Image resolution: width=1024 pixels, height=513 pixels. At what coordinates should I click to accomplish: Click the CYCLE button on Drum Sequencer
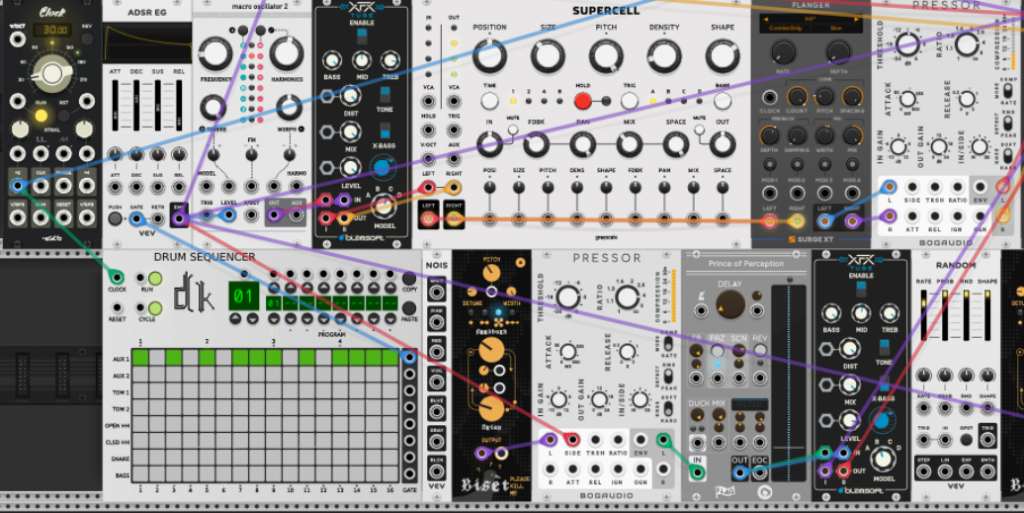coord(155,308)
